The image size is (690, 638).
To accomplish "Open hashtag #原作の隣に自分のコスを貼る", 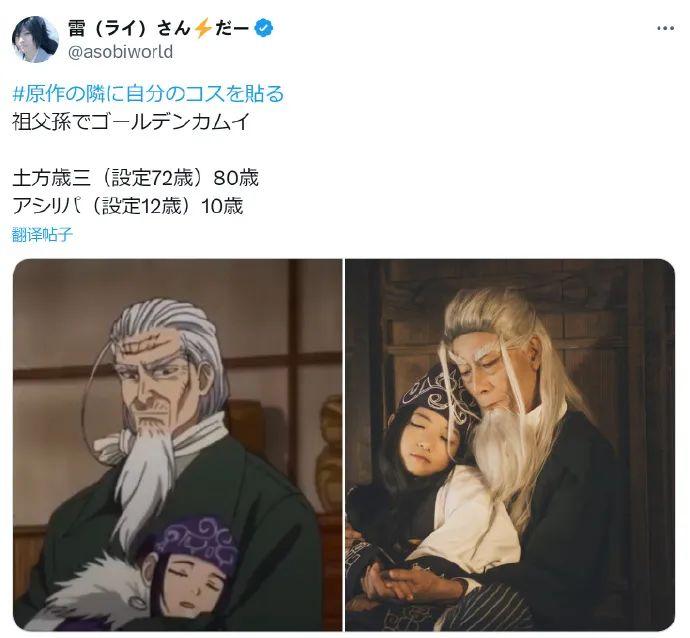I will 148,94.
